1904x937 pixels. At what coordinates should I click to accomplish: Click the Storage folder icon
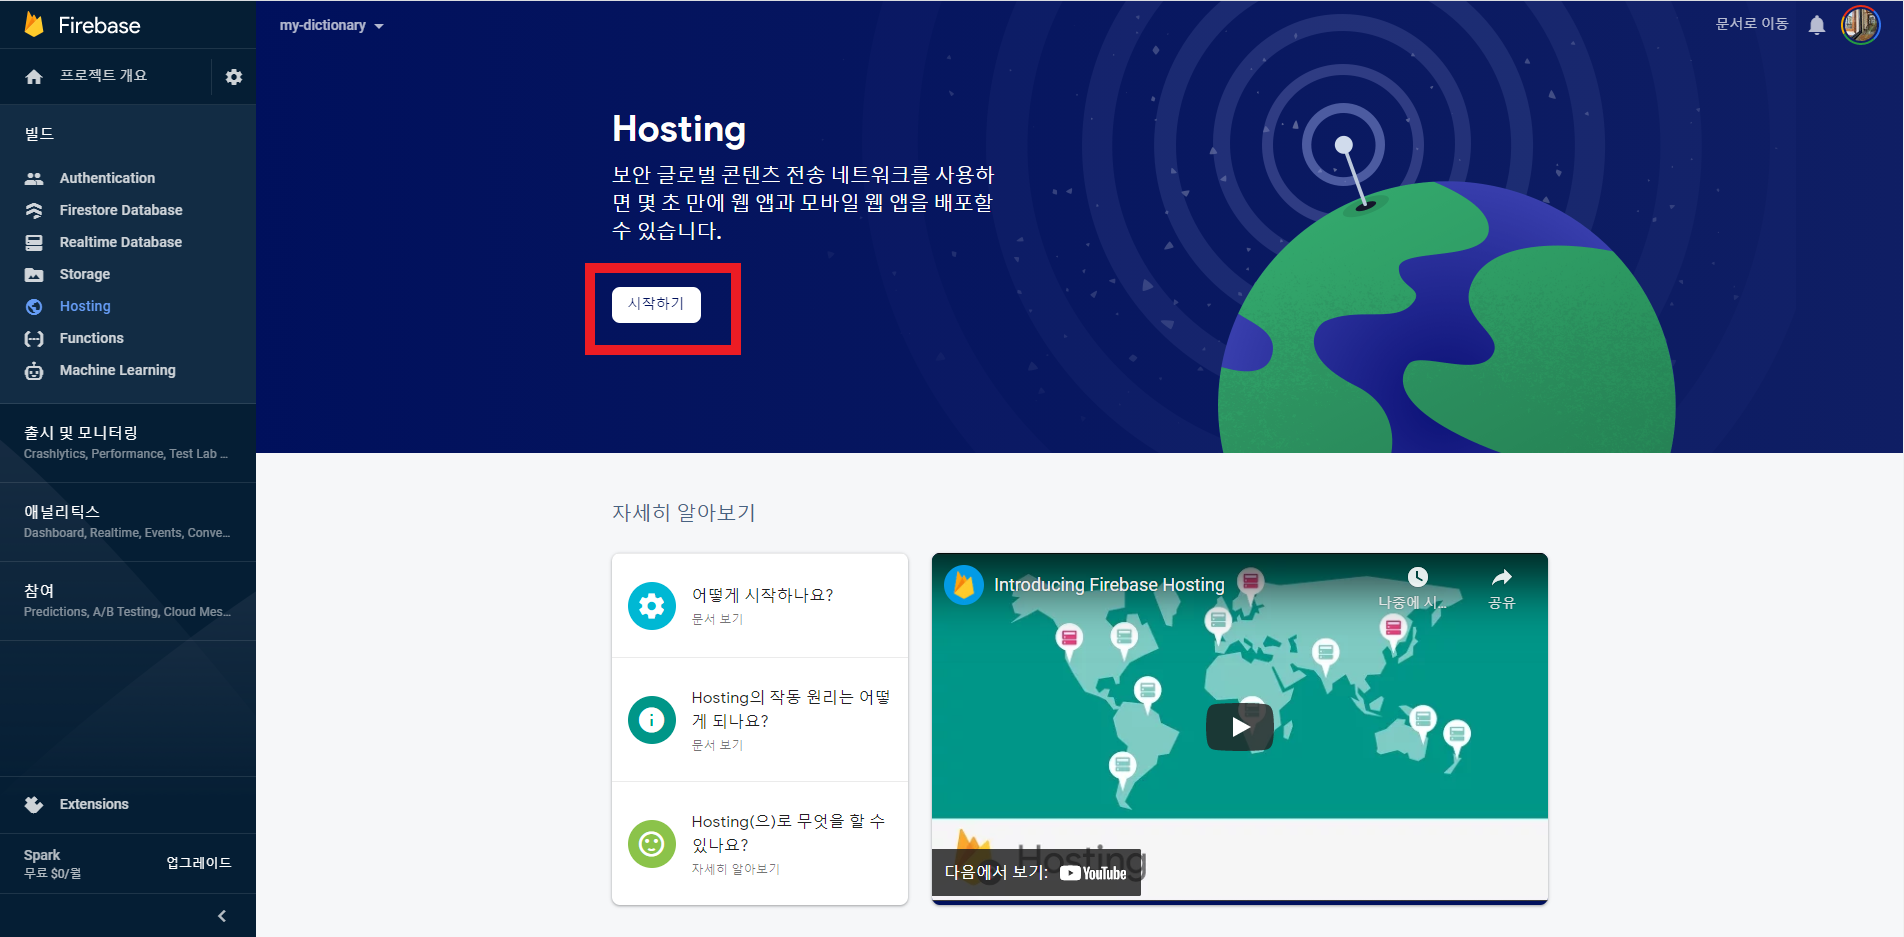[34, 274]
